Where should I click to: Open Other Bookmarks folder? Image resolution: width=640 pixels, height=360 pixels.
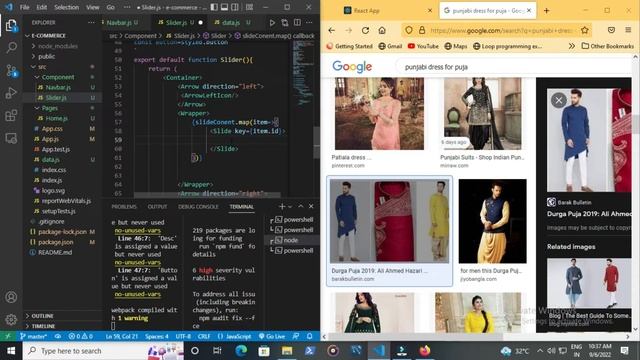607,46
